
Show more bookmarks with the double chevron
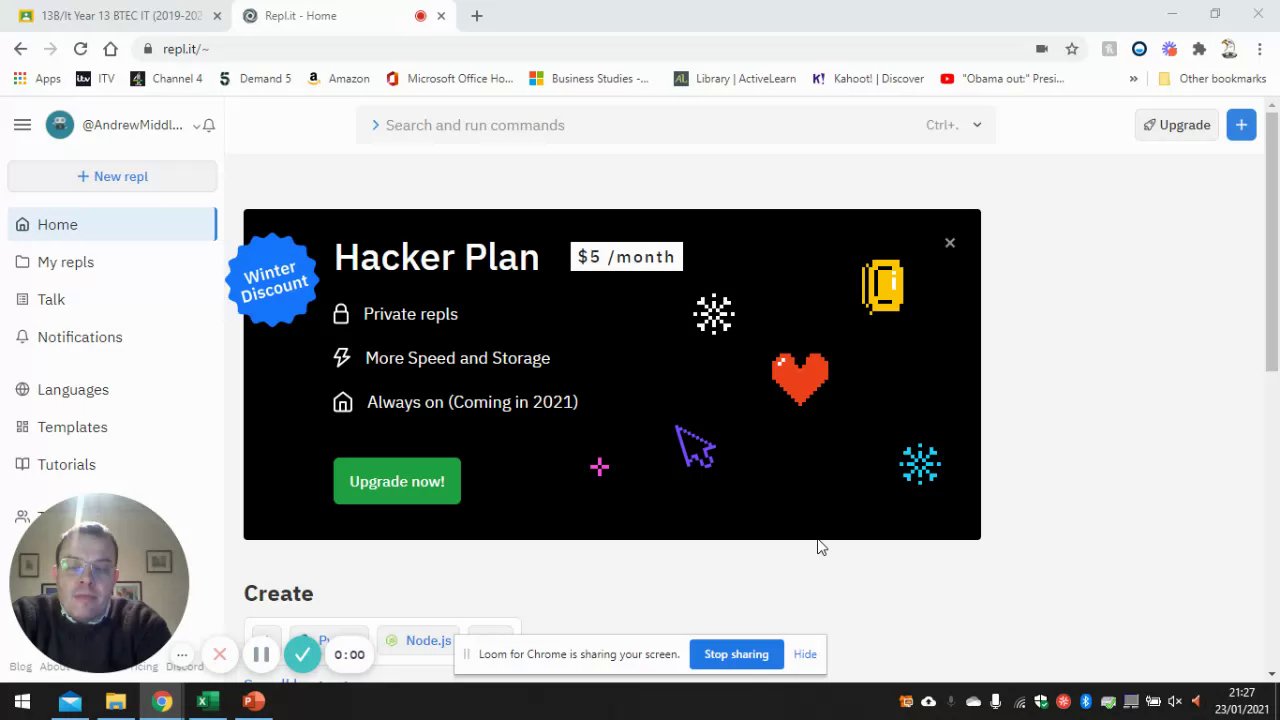(x=1133, y=78)
